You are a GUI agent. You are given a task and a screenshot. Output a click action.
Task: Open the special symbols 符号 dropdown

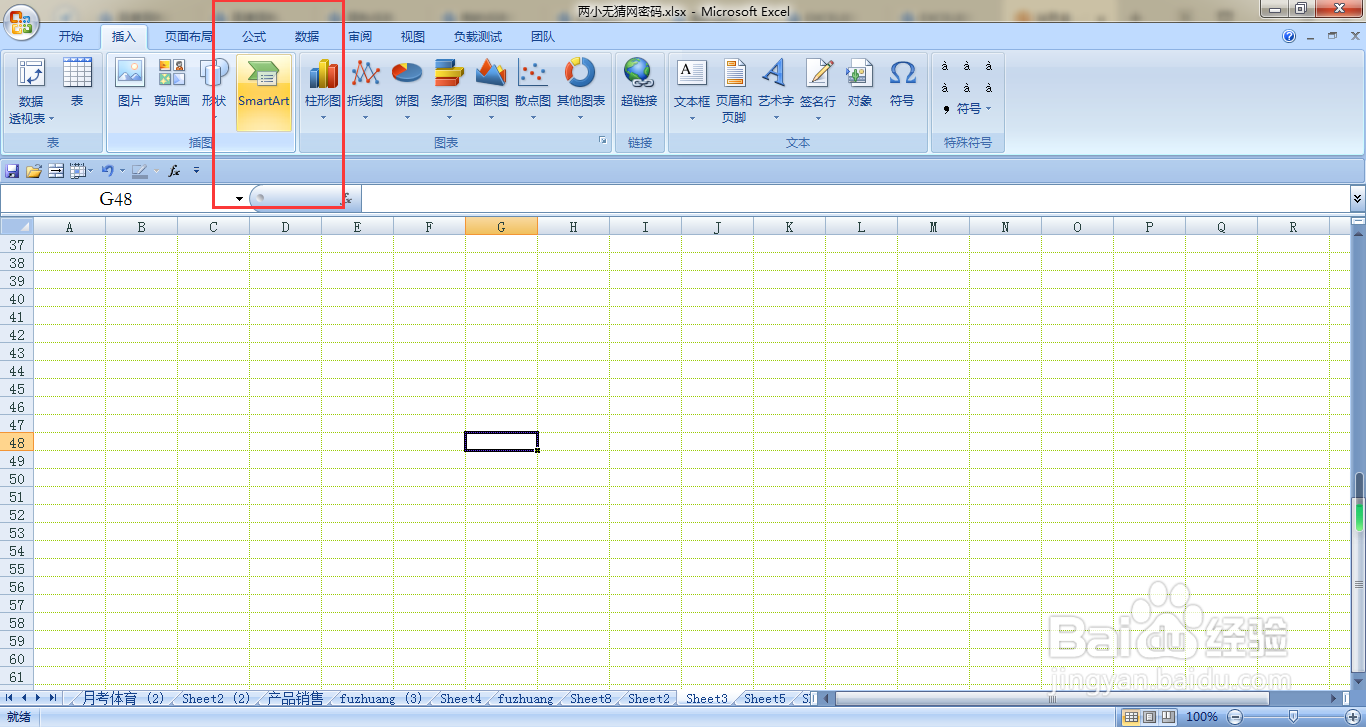click(x=967, y=108)
